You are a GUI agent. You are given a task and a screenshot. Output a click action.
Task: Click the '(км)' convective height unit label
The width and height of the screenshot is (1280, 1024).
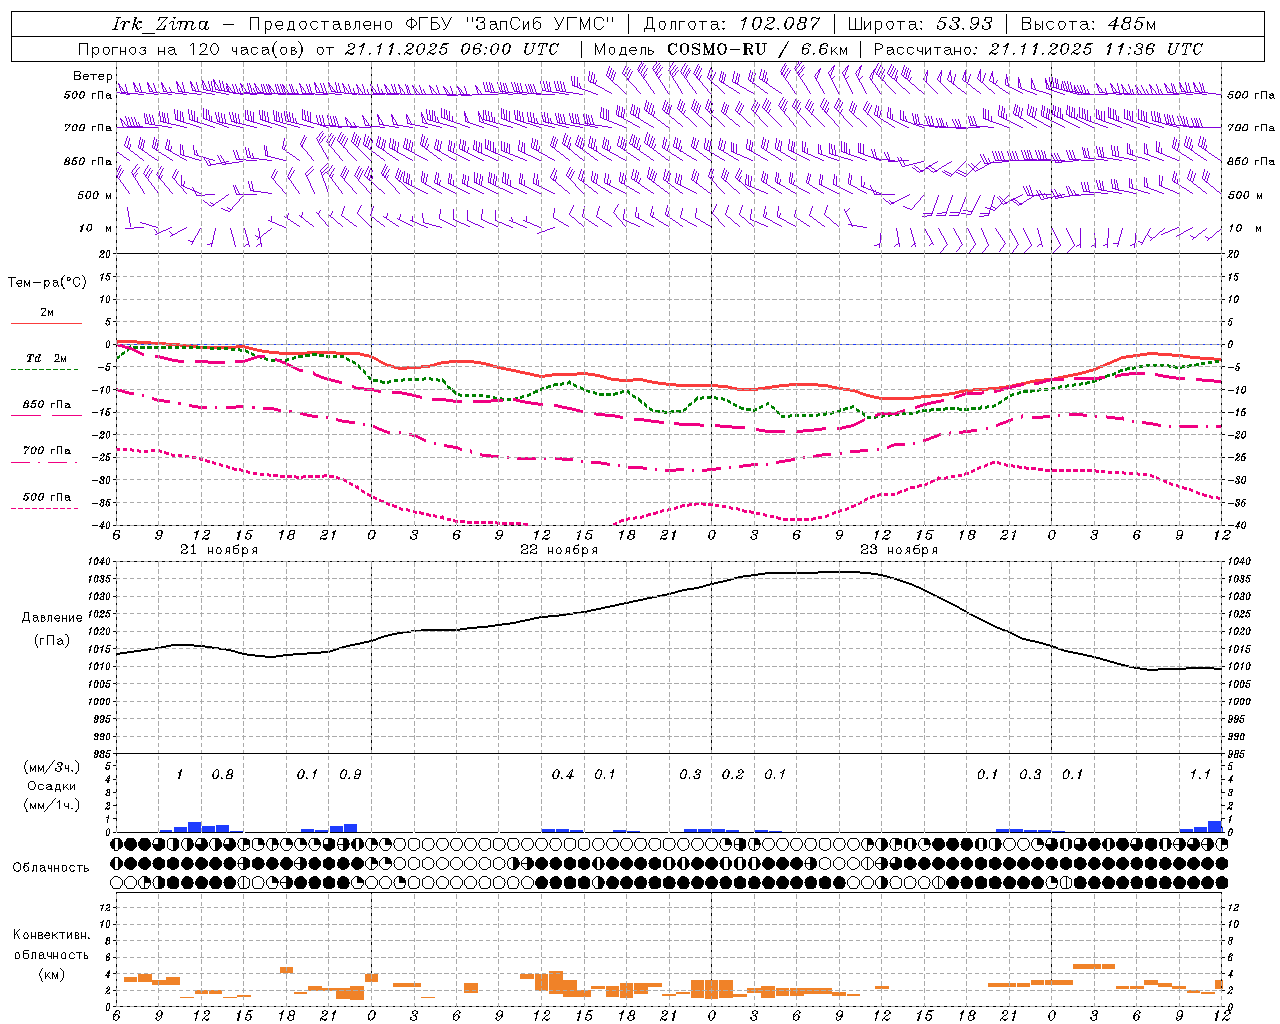52,974
